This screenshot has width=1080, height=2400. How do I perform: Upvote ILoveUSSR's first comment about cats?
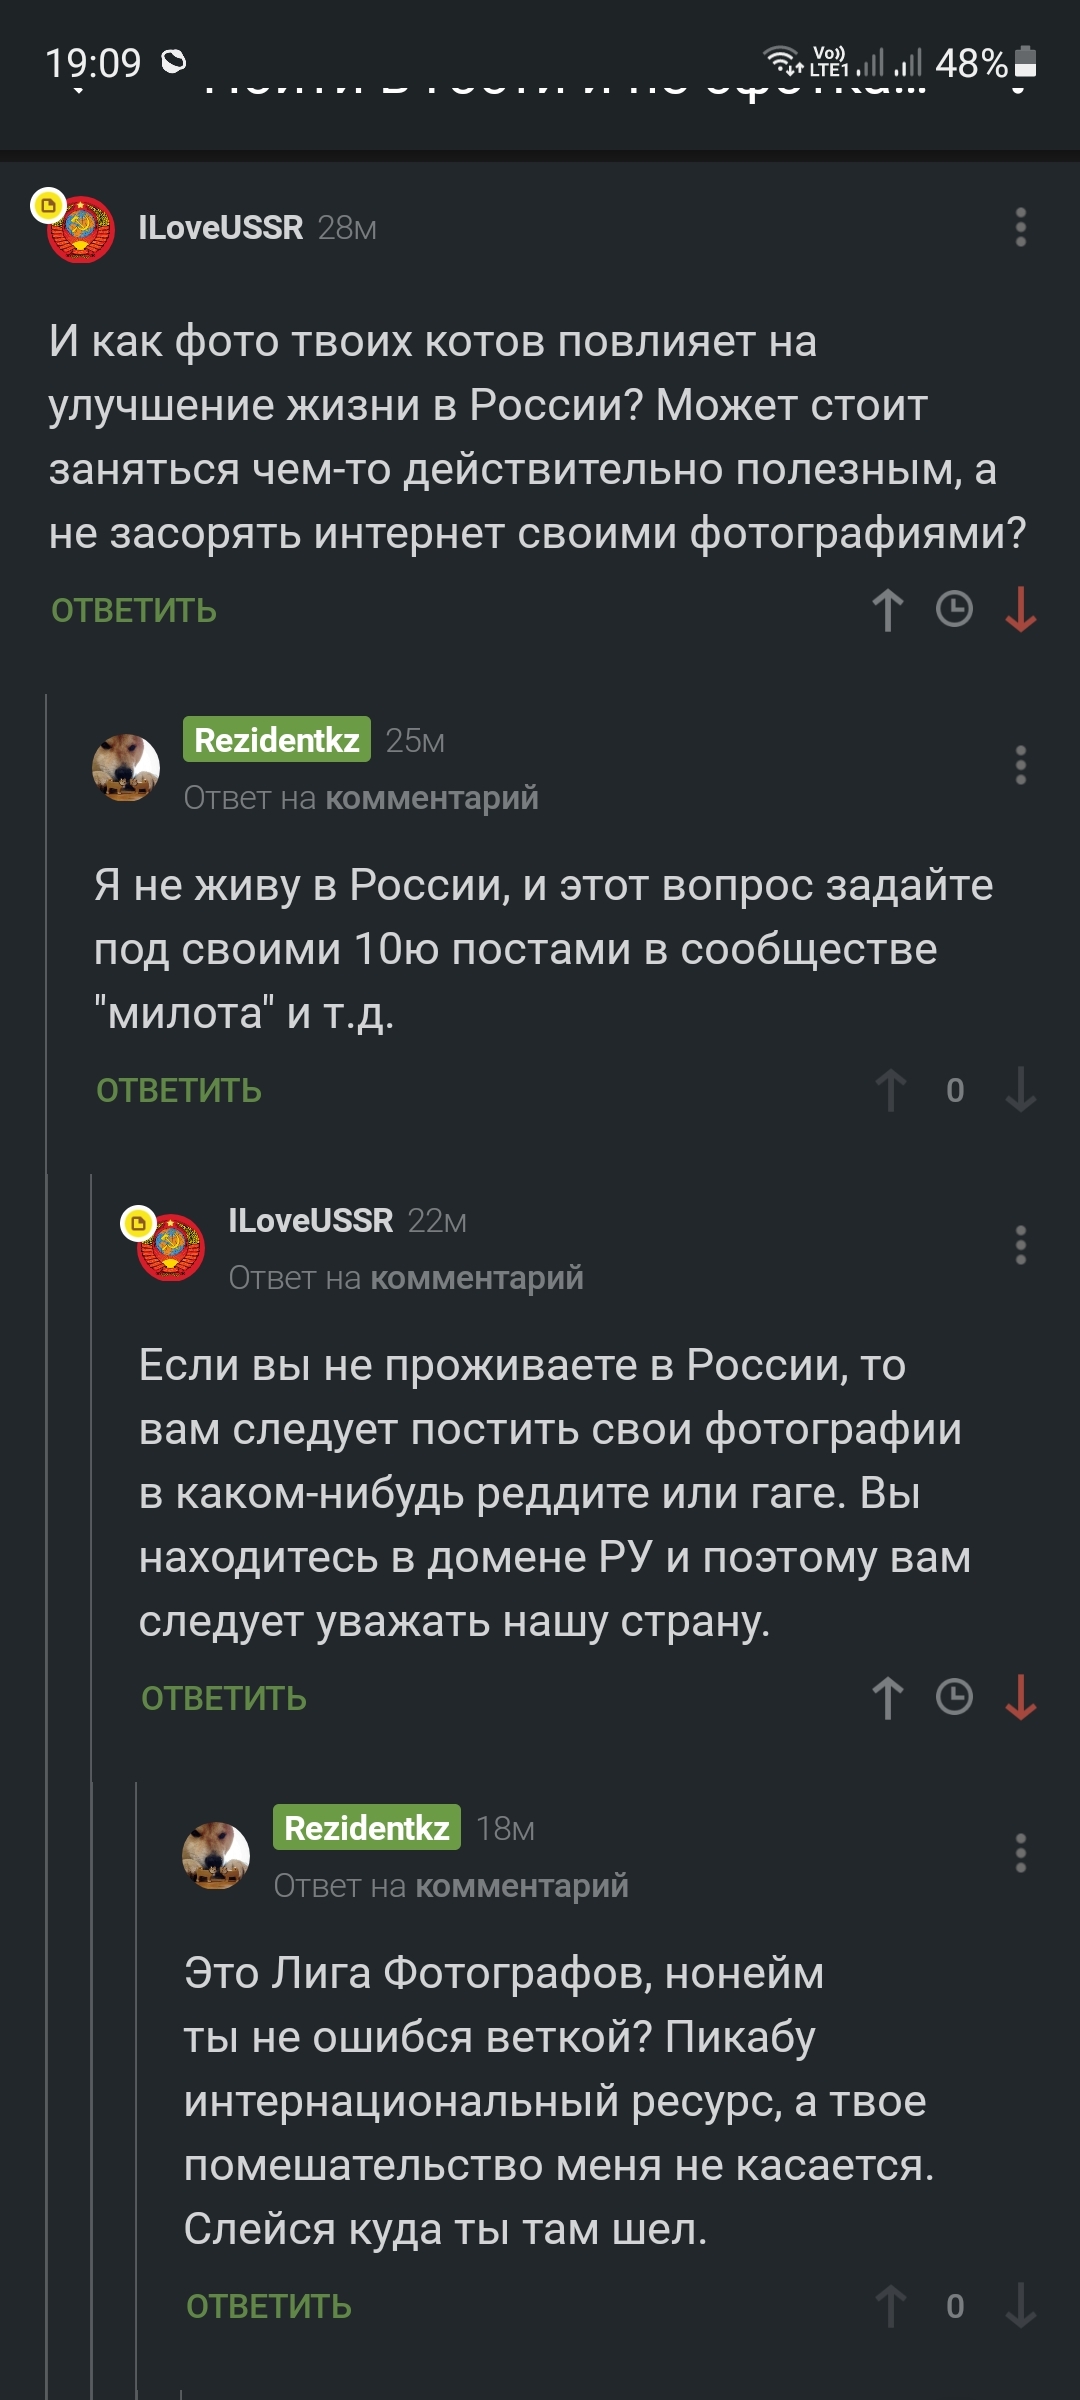point(887,610)
